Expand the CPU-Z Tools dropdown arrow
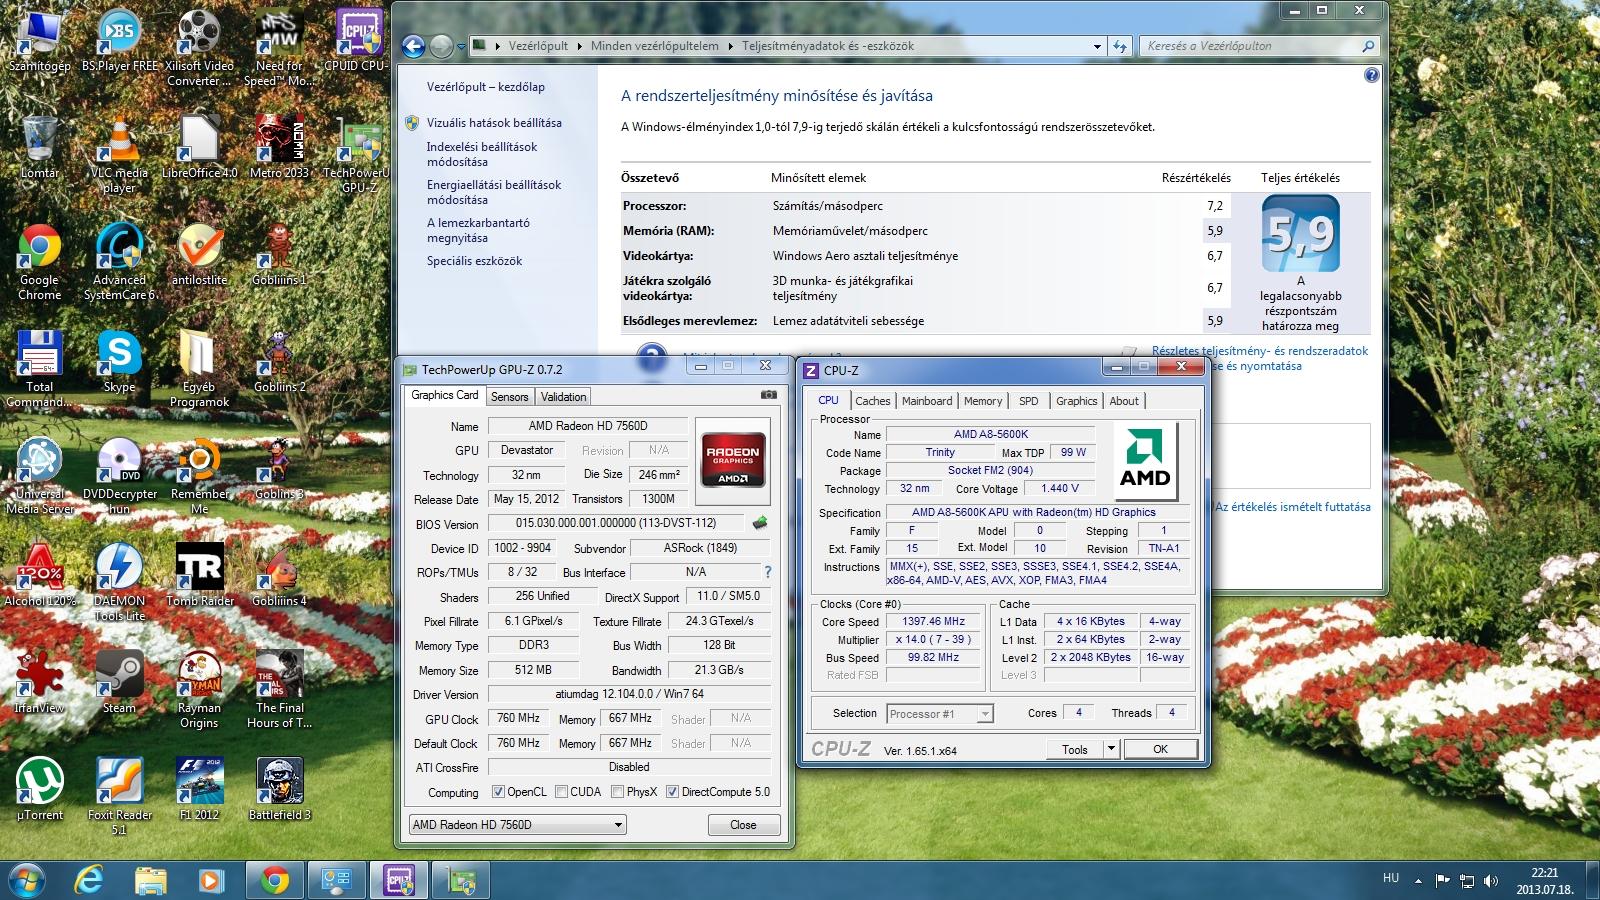 tap(1110, 749)
